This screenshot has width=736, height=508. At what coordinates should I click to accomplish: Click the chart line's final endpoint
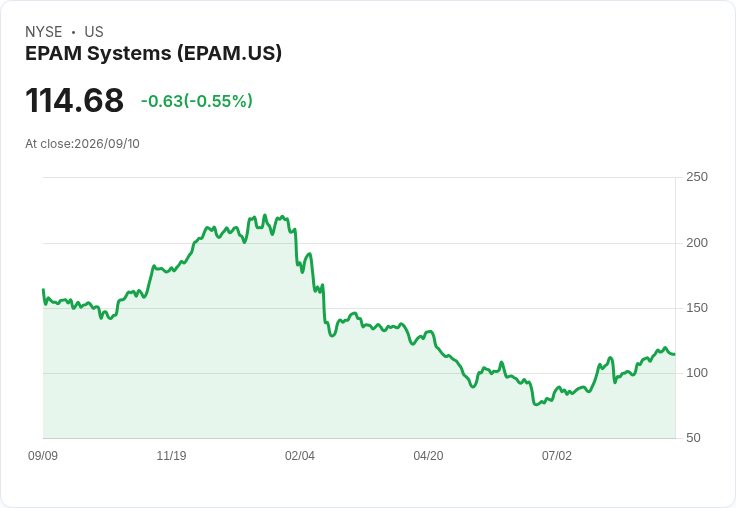675,354
